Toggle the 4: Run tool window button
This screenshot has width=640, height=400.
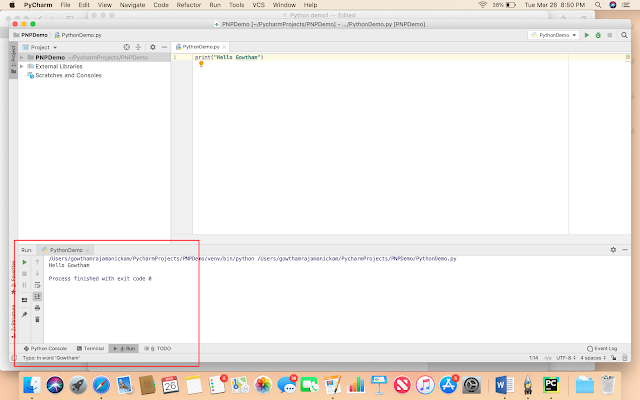coord(124,349)
